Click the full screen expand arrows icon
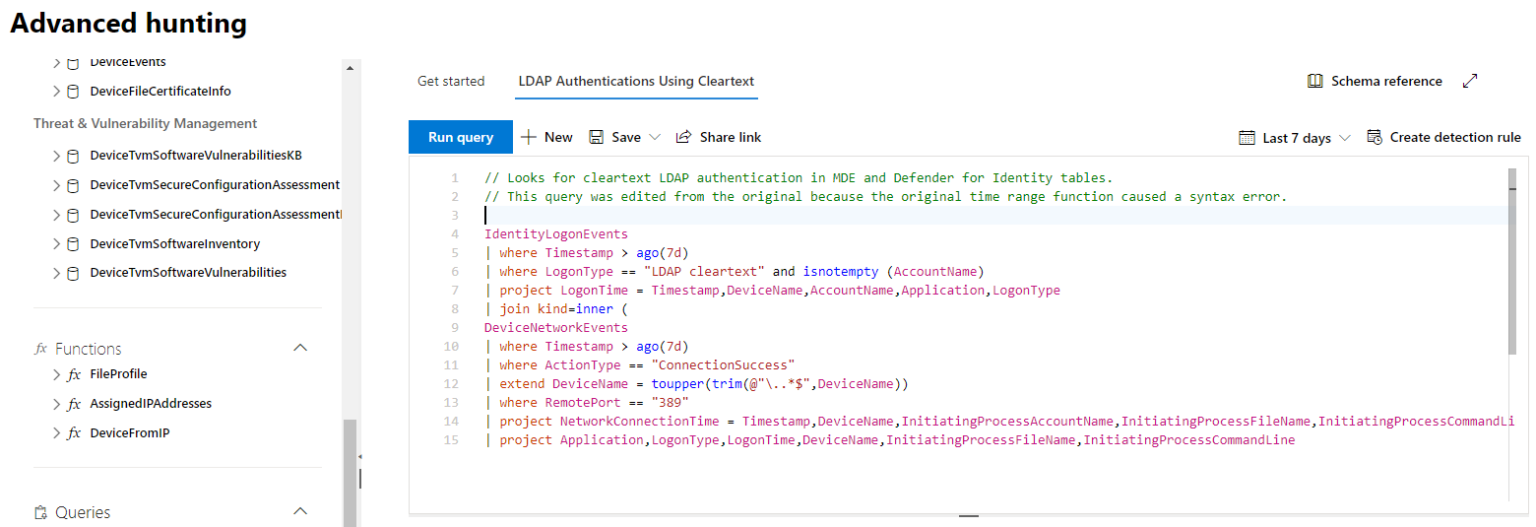 1470,81
